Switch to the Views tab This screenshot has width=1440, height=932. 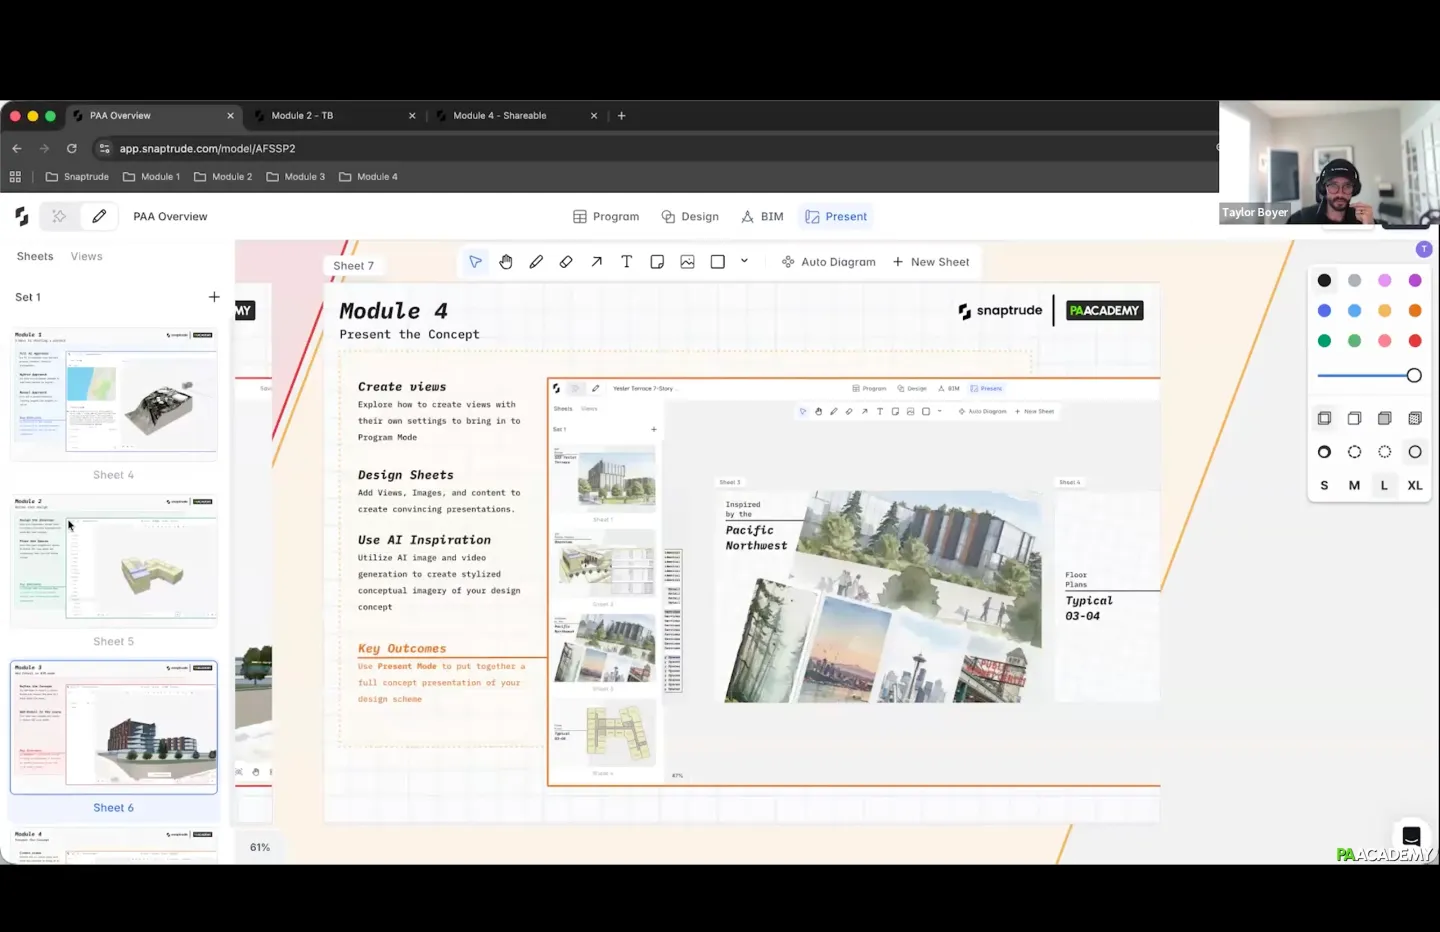coord(87,257)
